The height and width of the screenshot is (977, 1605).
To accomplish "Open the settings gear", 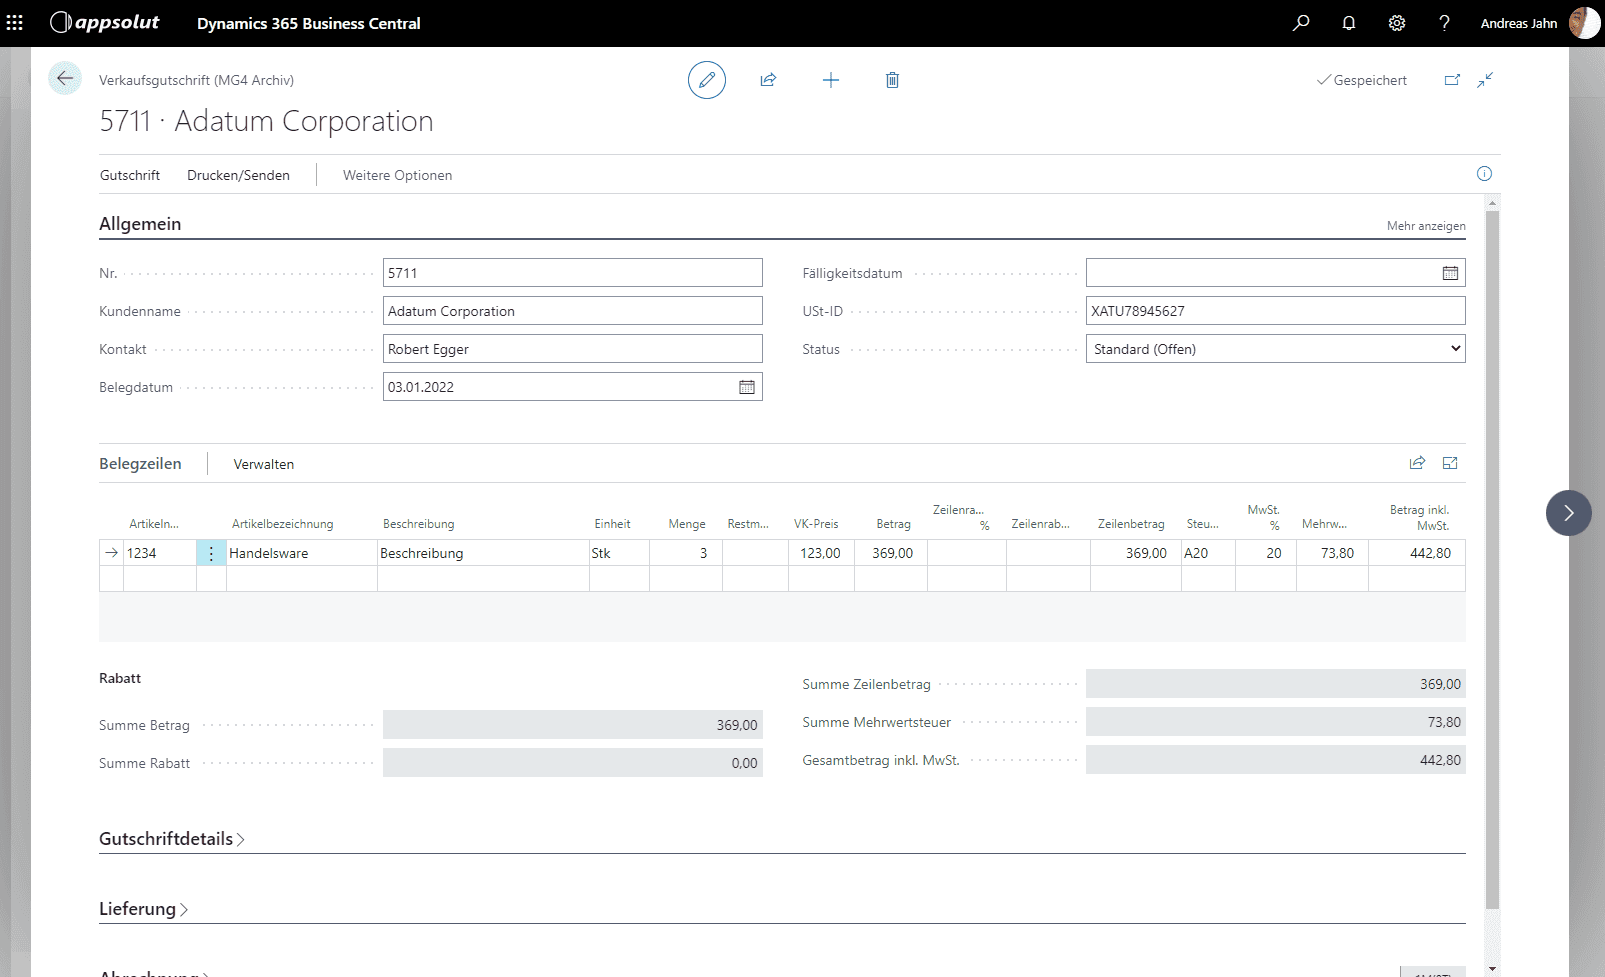I will [1397, 23].
